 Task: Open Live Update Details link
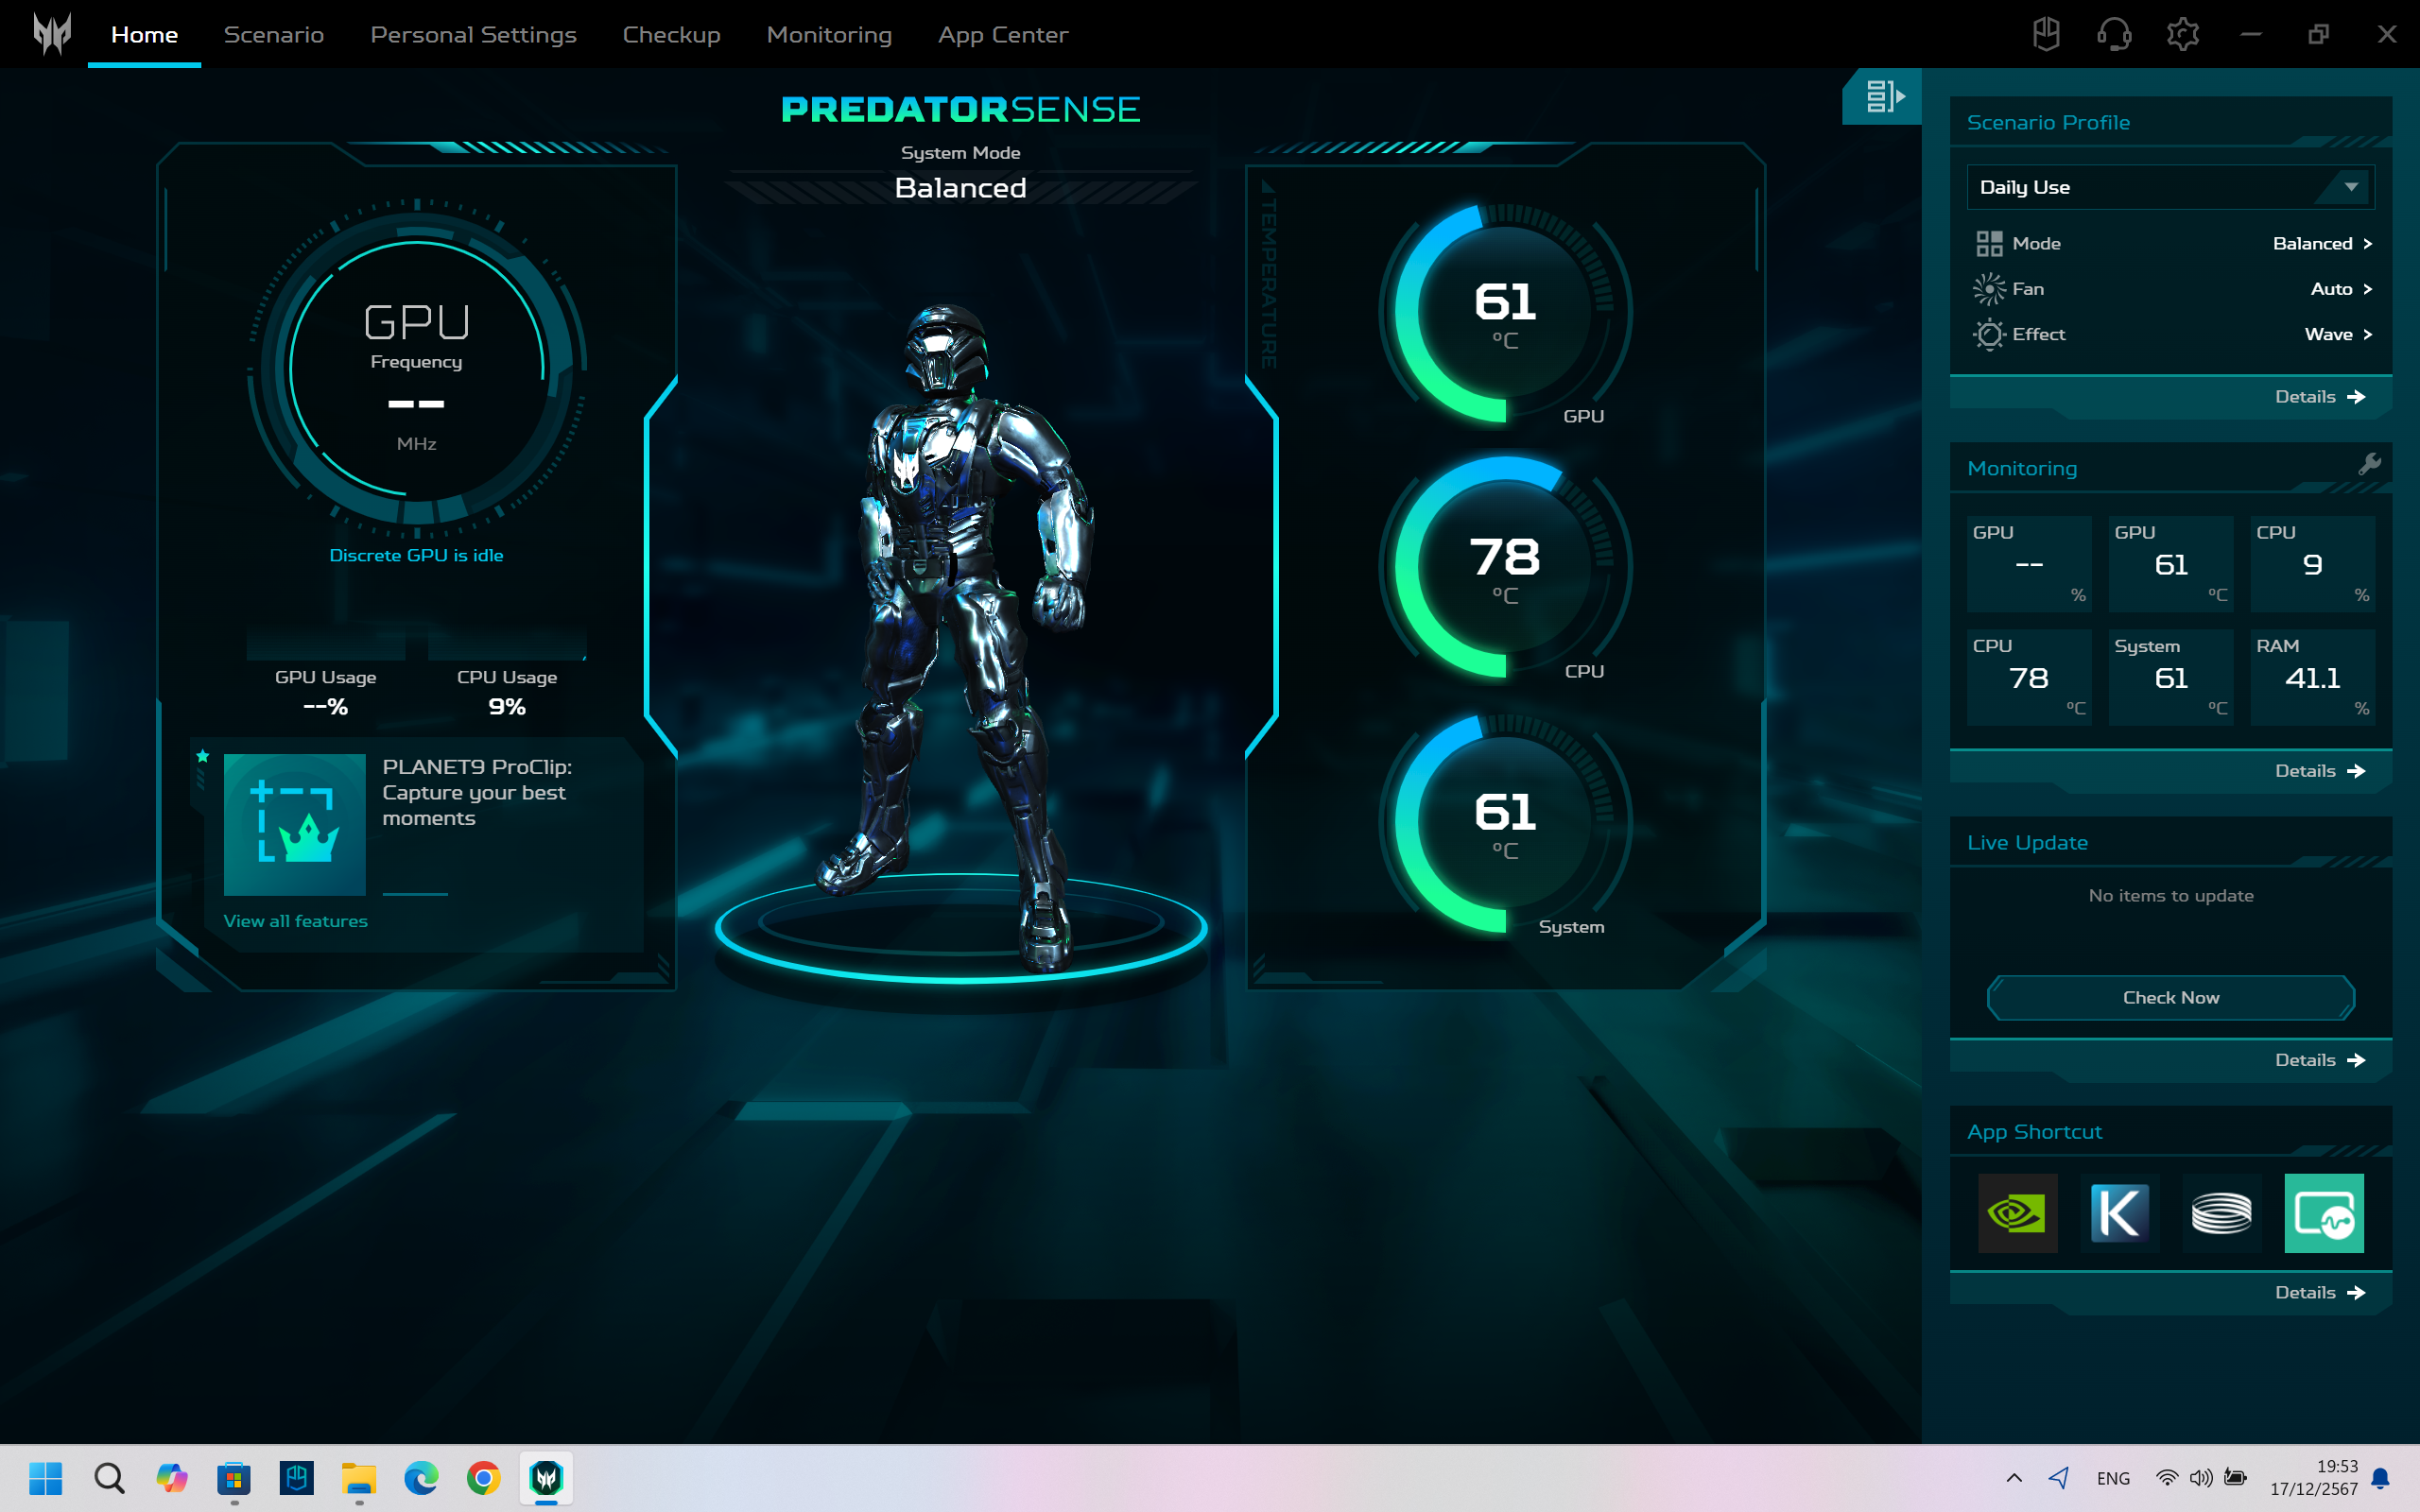click(x=2319, y=1060)
